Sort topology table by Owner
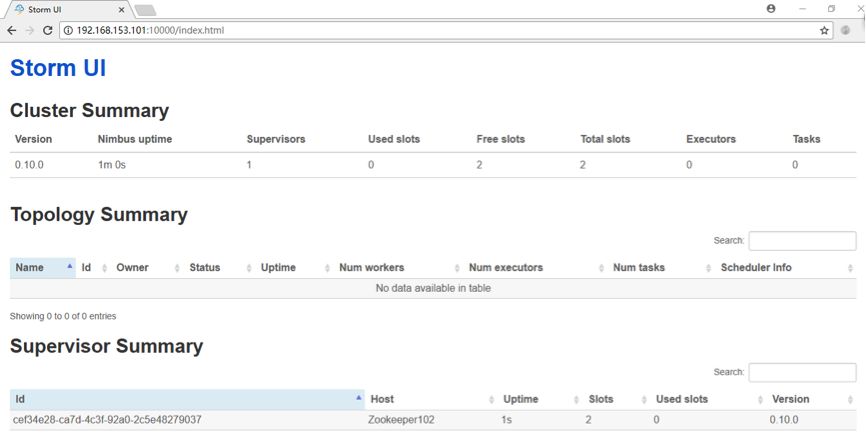866x437 pixels. point(147,267)
